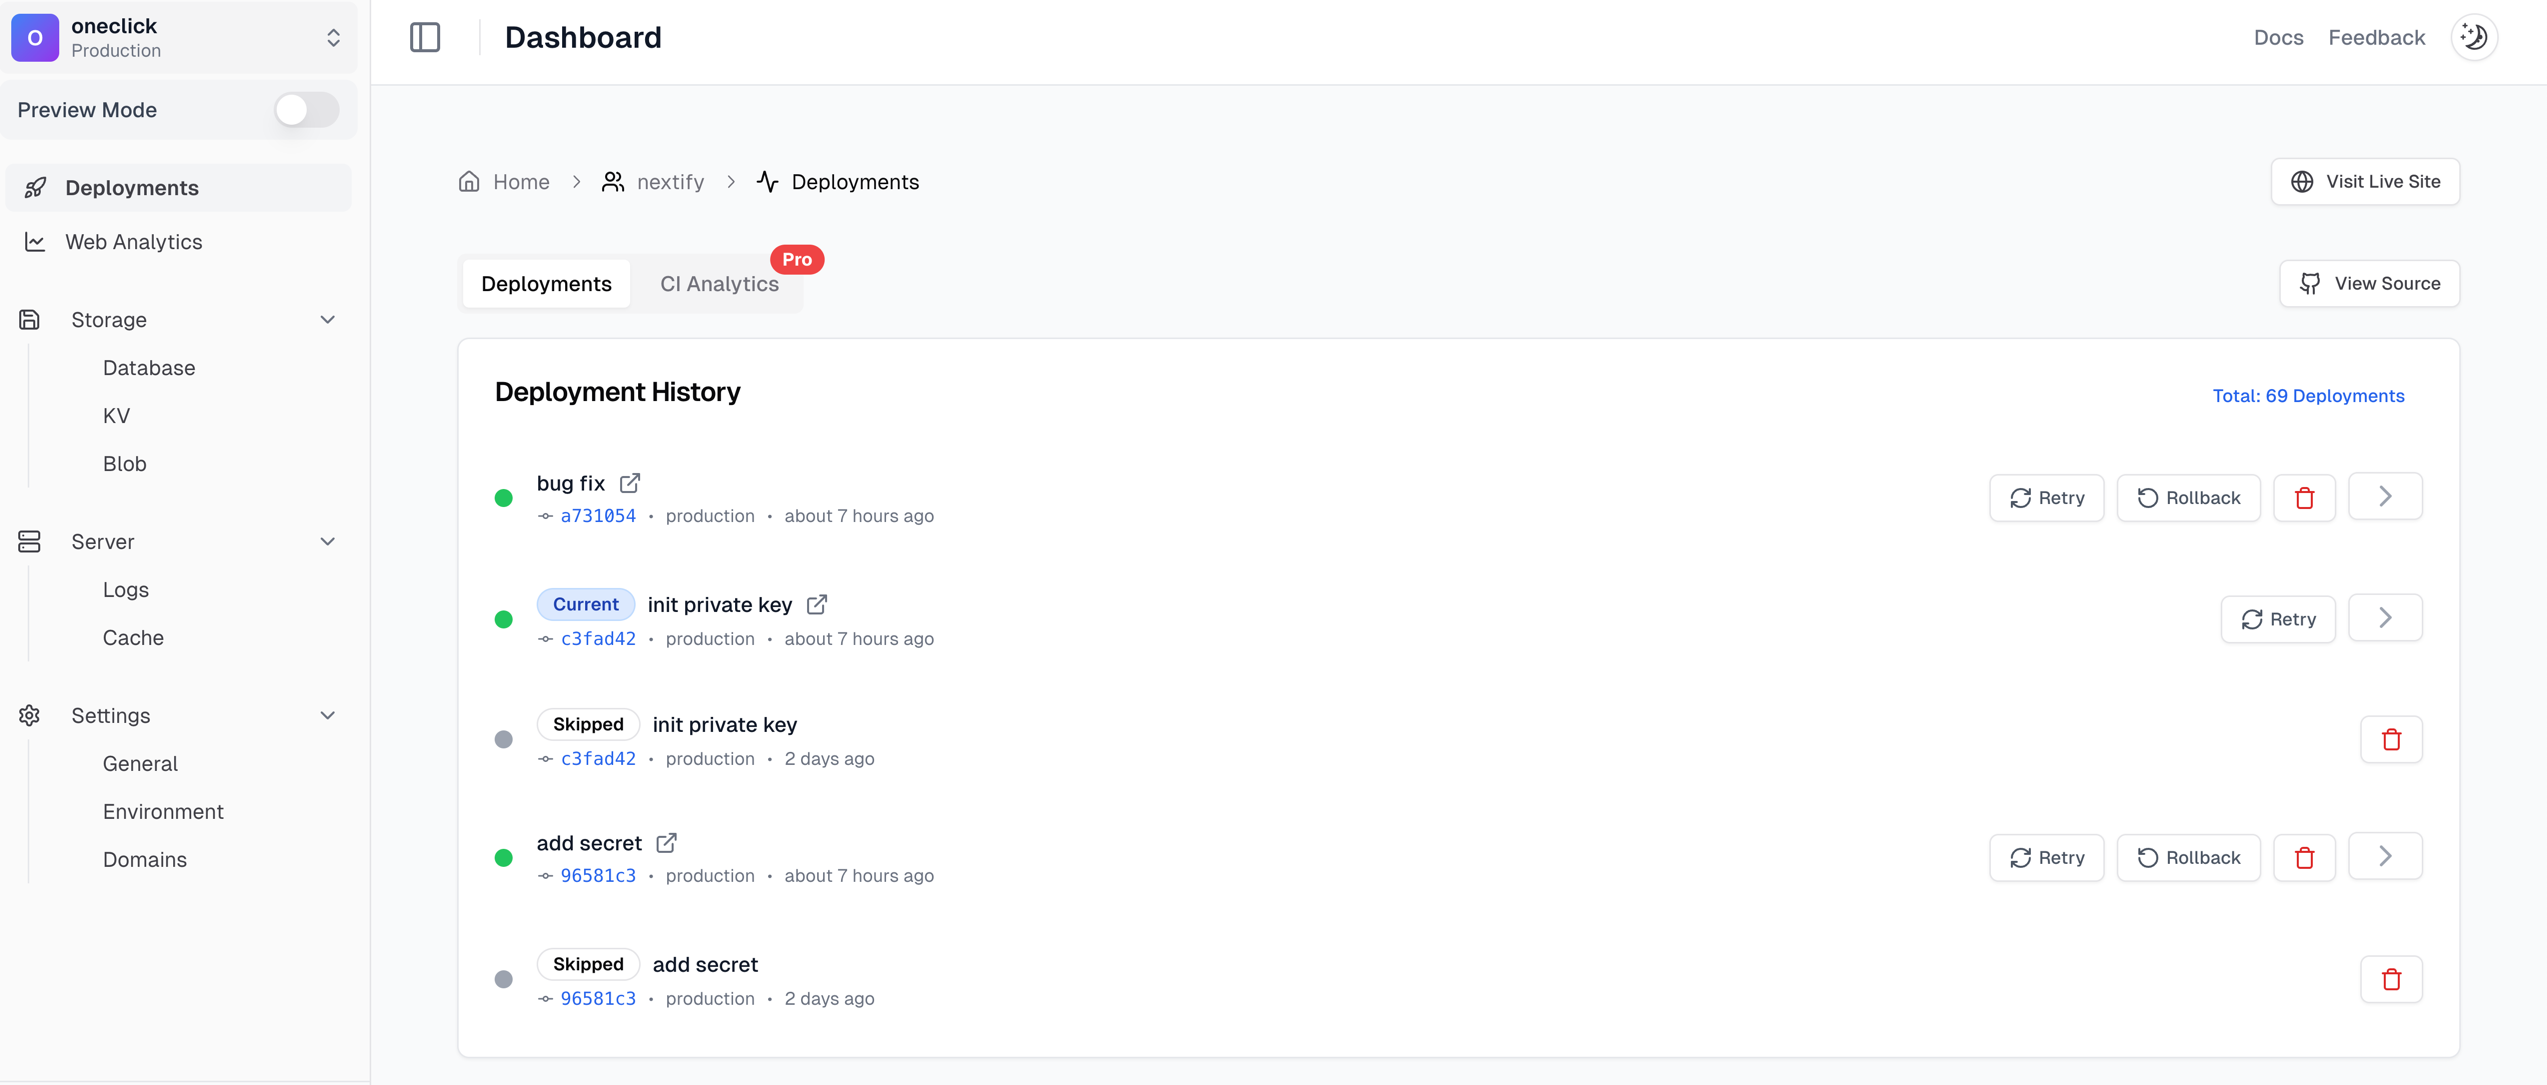Expand details arrow for add secret deployment
2547x1085 pixels.
2385,857
